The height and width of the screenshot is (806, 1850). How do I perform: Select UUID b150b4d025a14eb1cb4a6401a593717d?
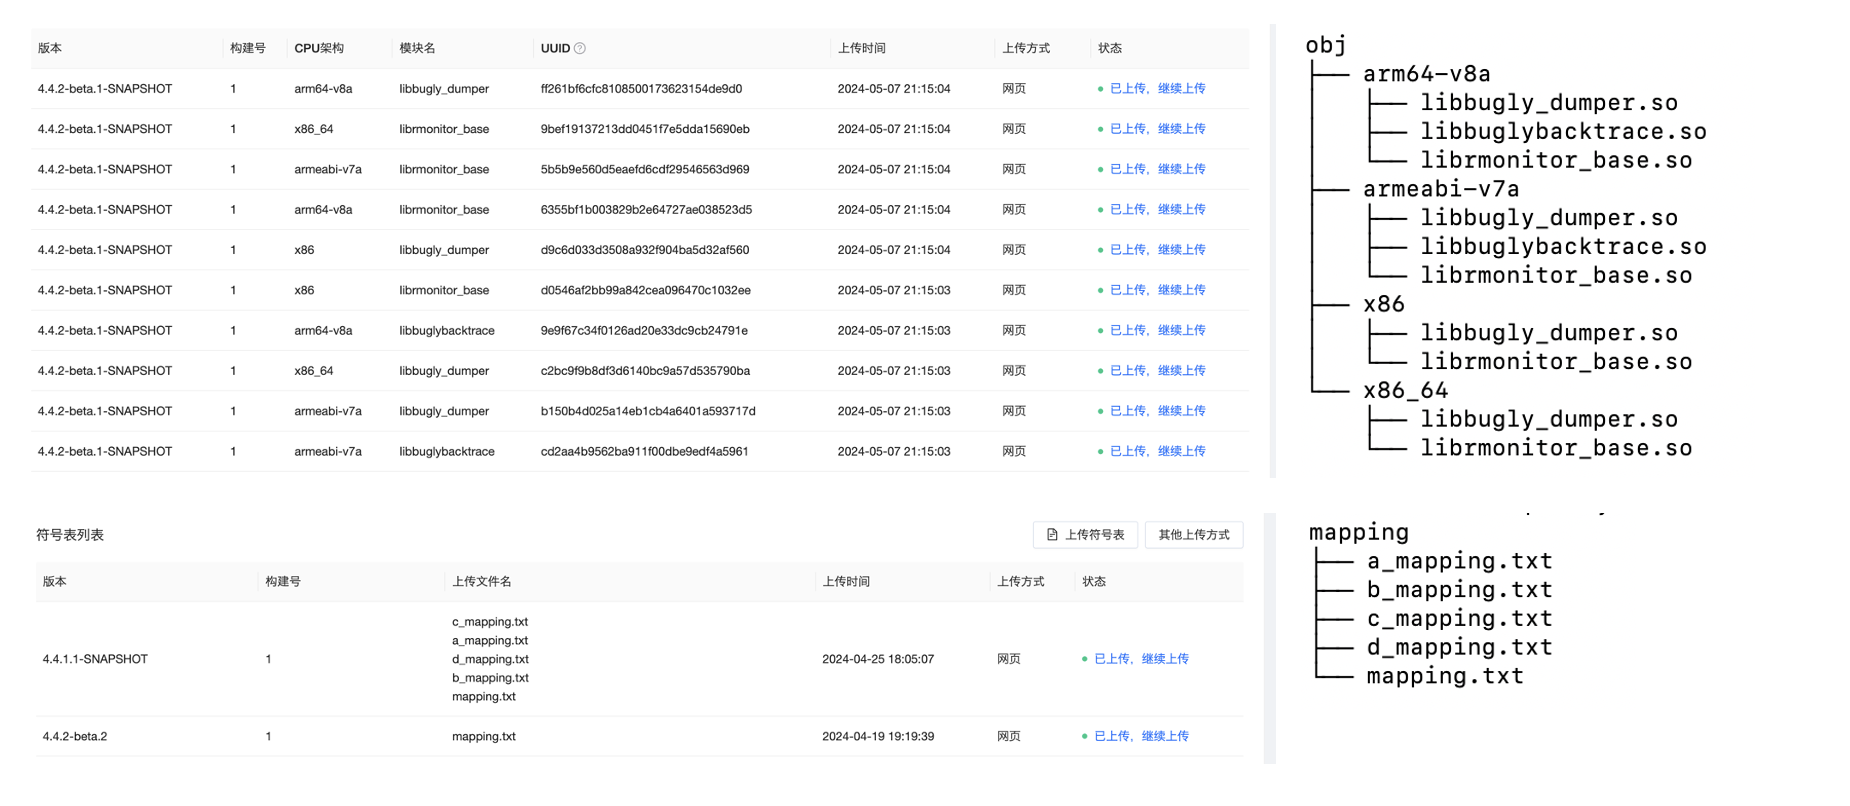coord(648,411)
